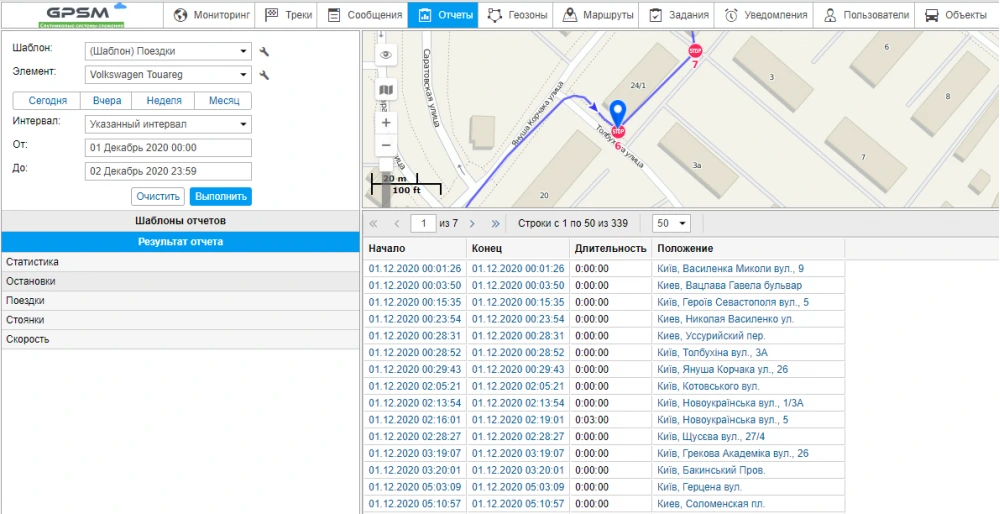Click wrench icon next to Шаблон dropdown
The height and width of the screenshot is (514, 1000).
coord(264,52)
